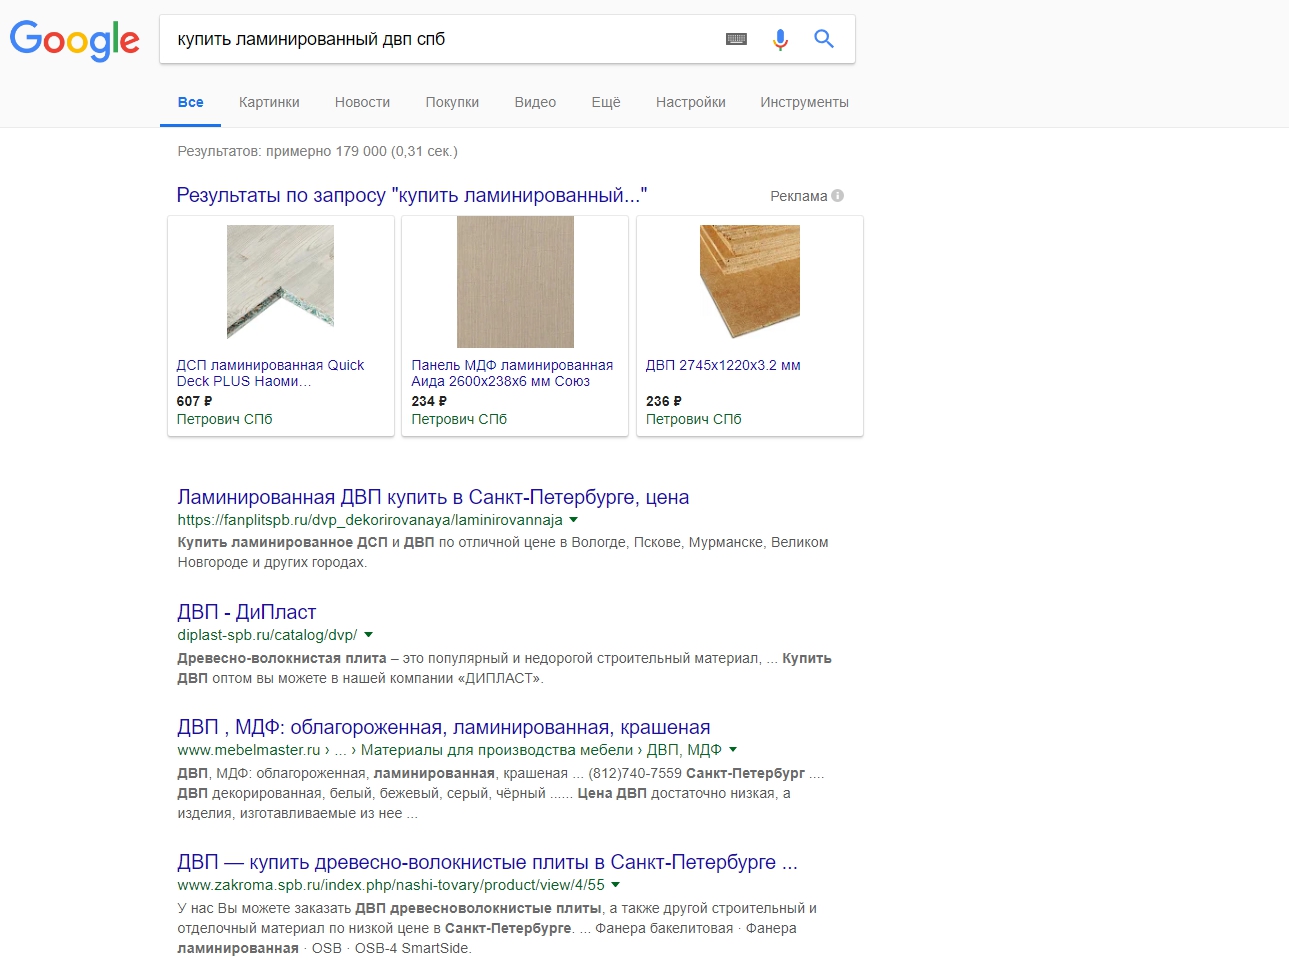Viewport: 1289px width, 960px height.
Task: Open the Ламинированная ДВП купить в Санкт-Петербурге result
Action: pos(433,497)
